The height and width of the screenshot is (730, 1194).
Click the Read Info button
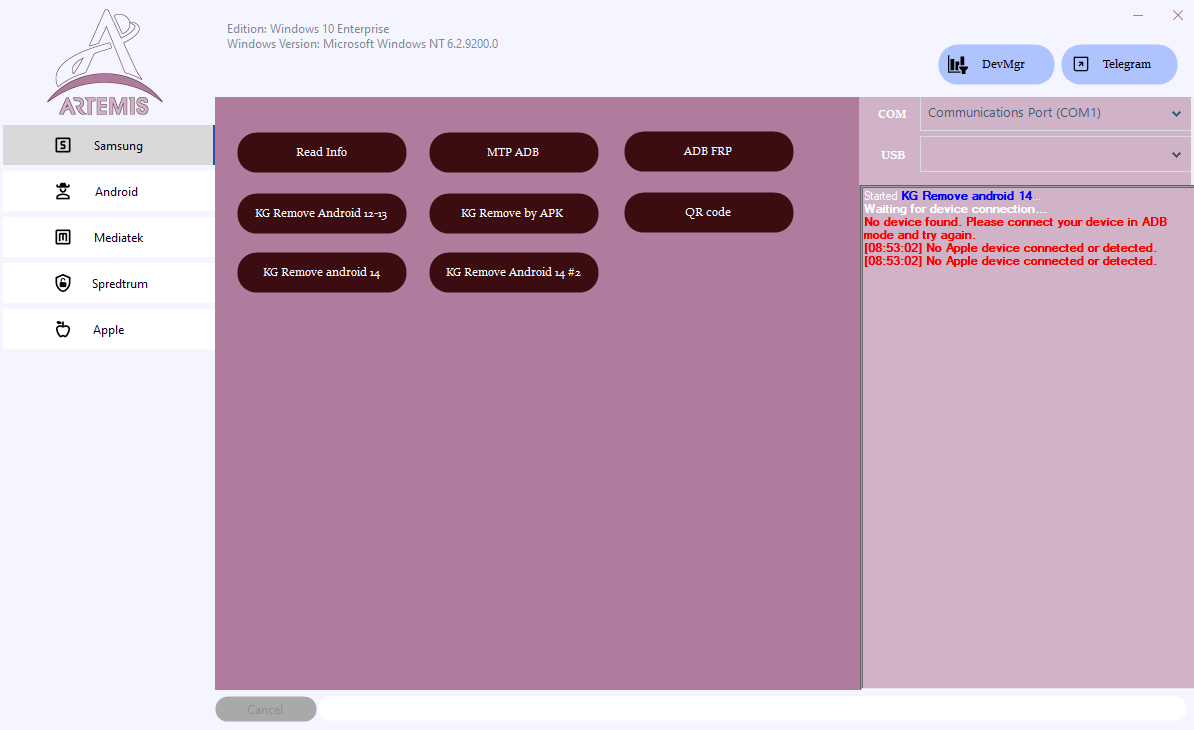[x=321, y=152]
